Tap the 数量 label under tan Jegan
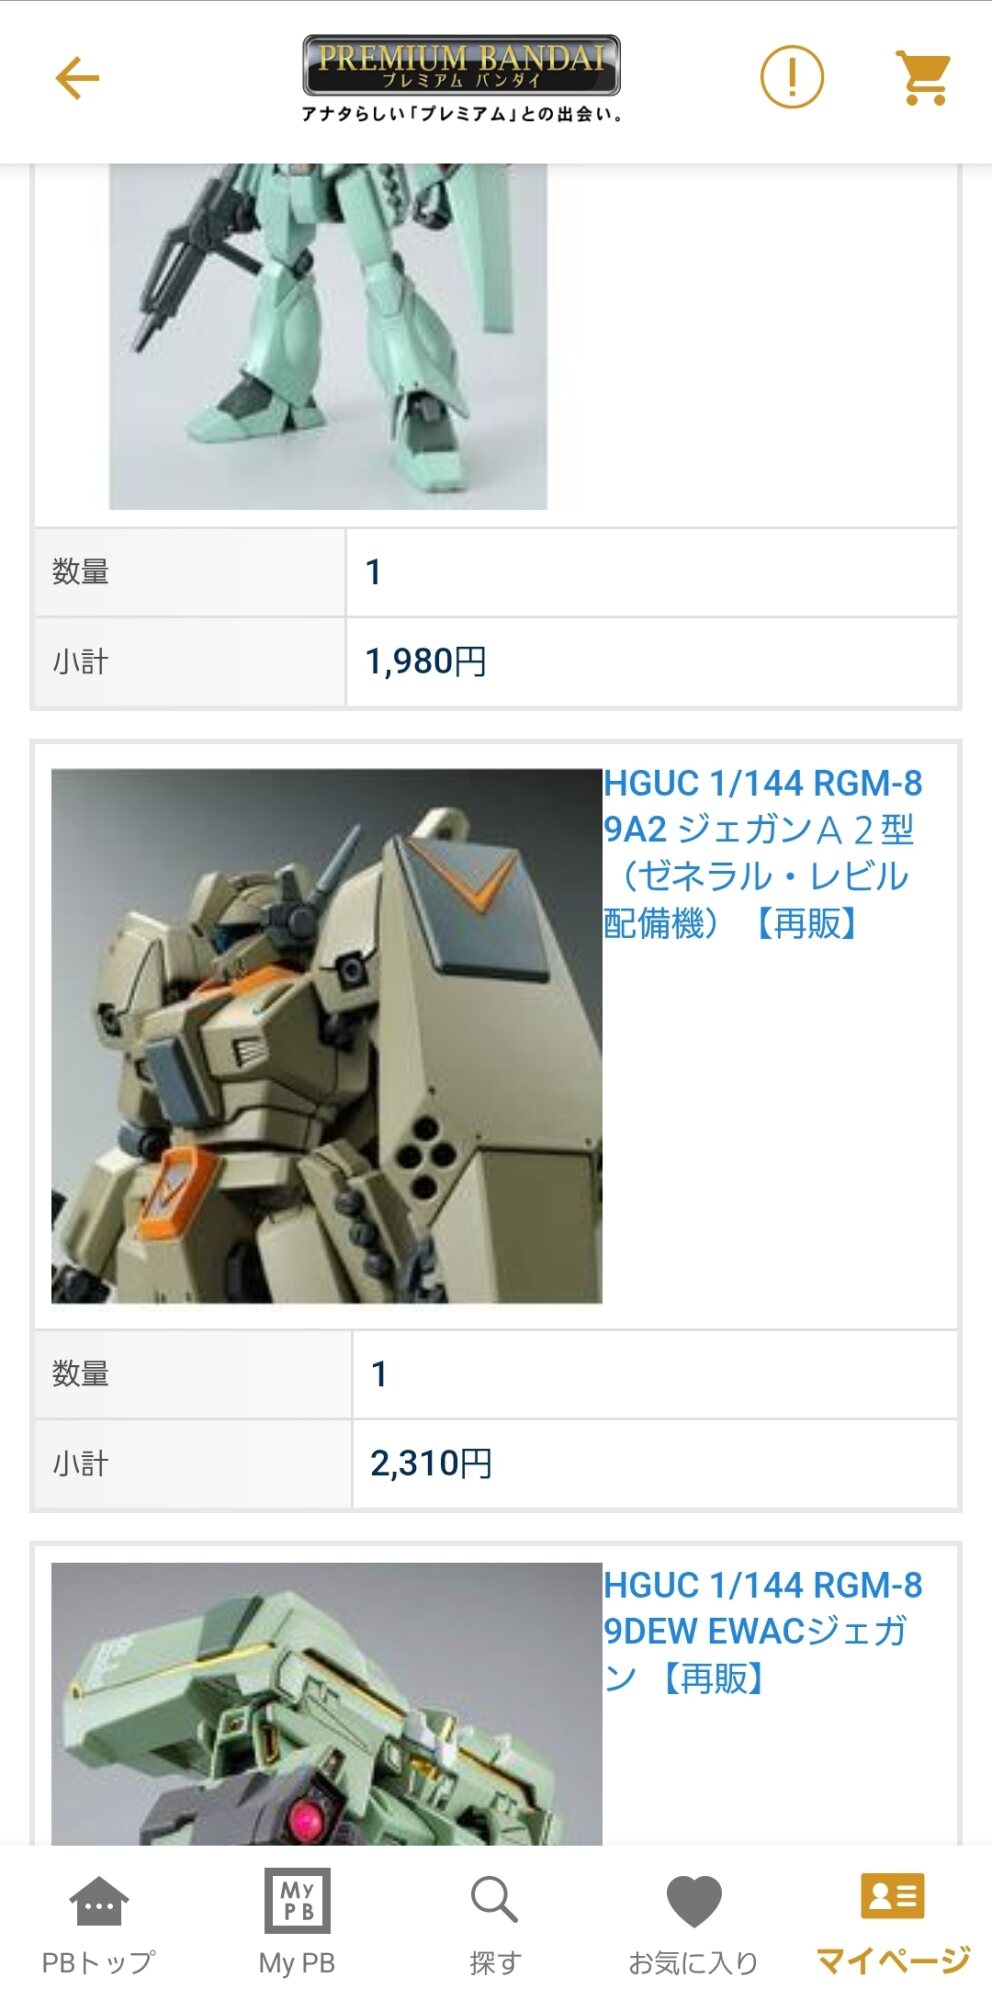992x2000 pixels. tap(80, 1374)
